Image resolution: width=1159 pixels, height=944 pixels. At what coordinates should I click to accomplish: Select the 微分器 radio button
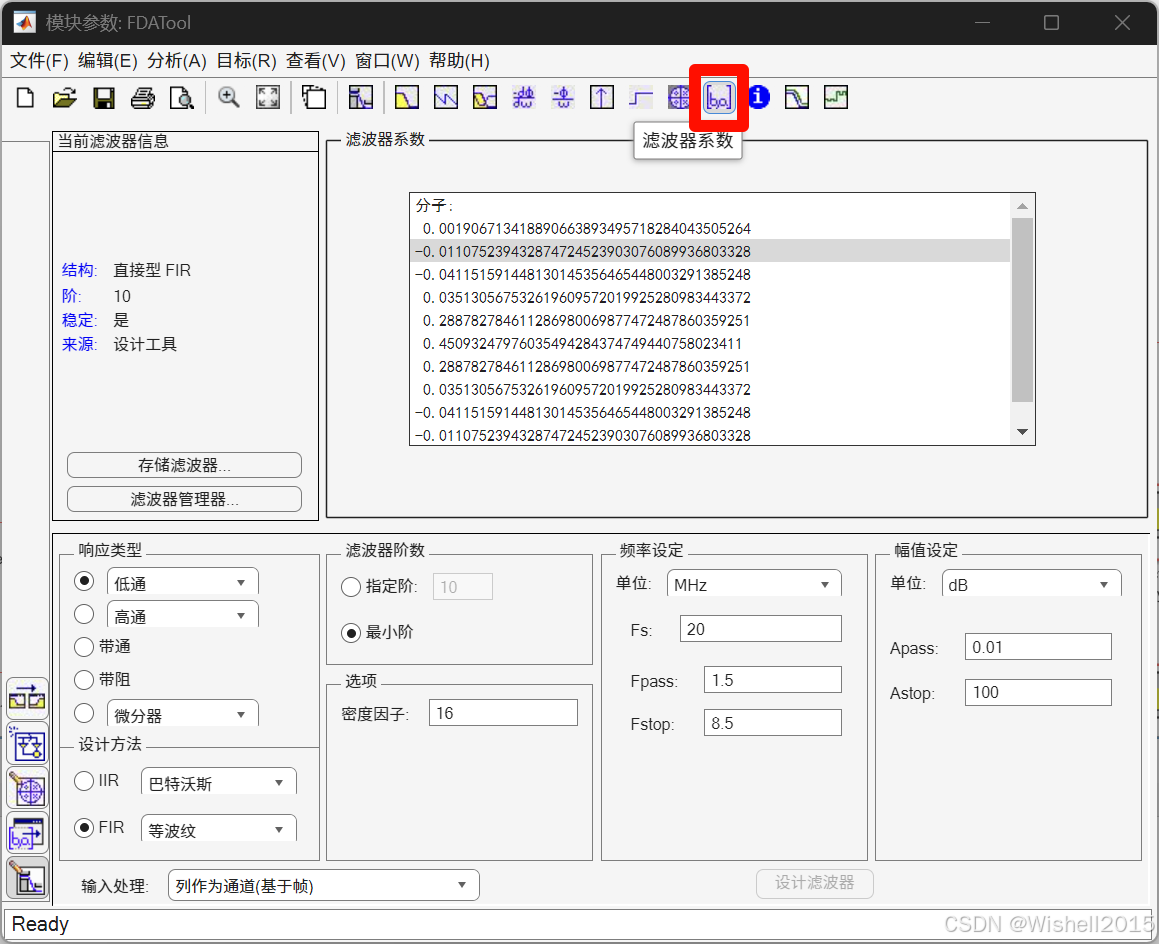point(84,713)
